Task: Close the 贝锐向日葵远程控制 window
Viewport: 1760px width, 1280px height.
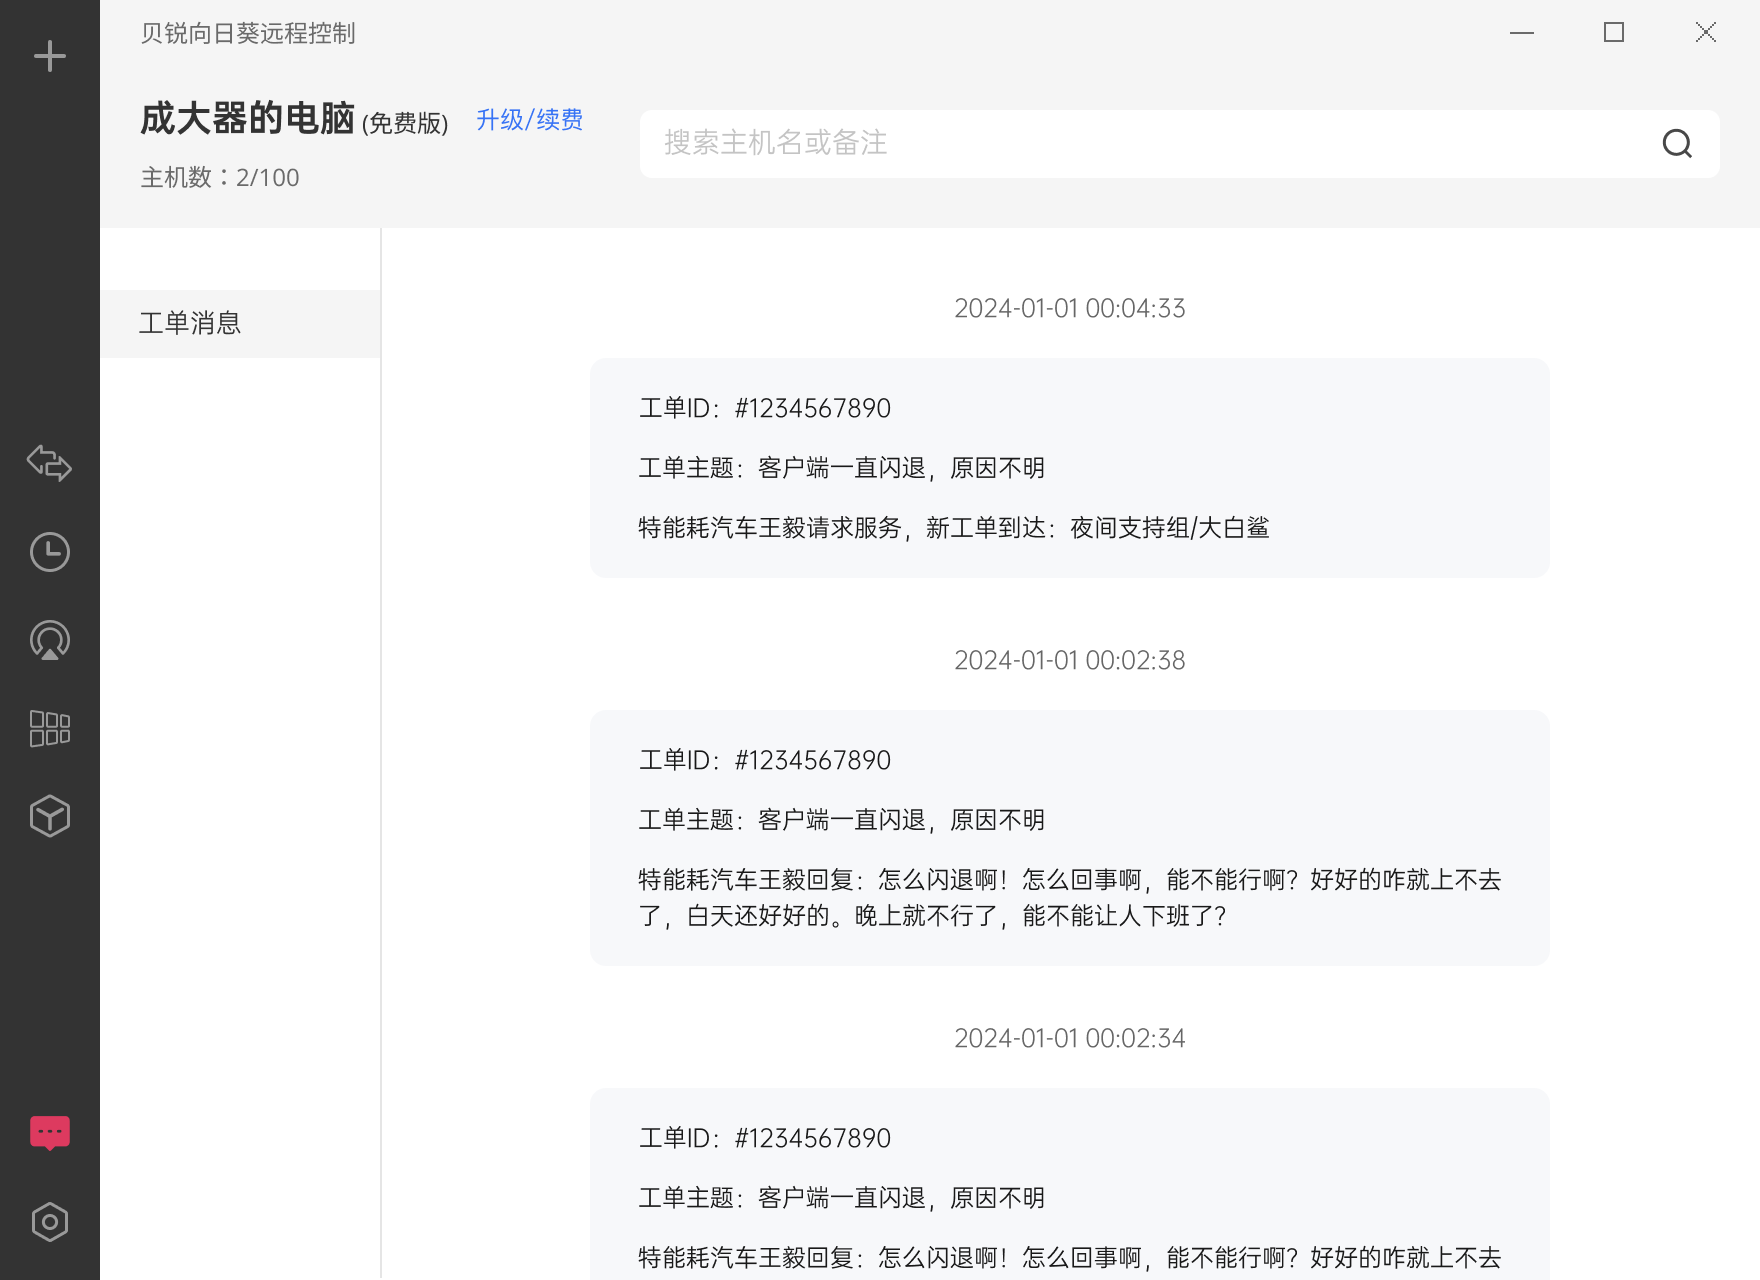Action: click(1706, 33)
